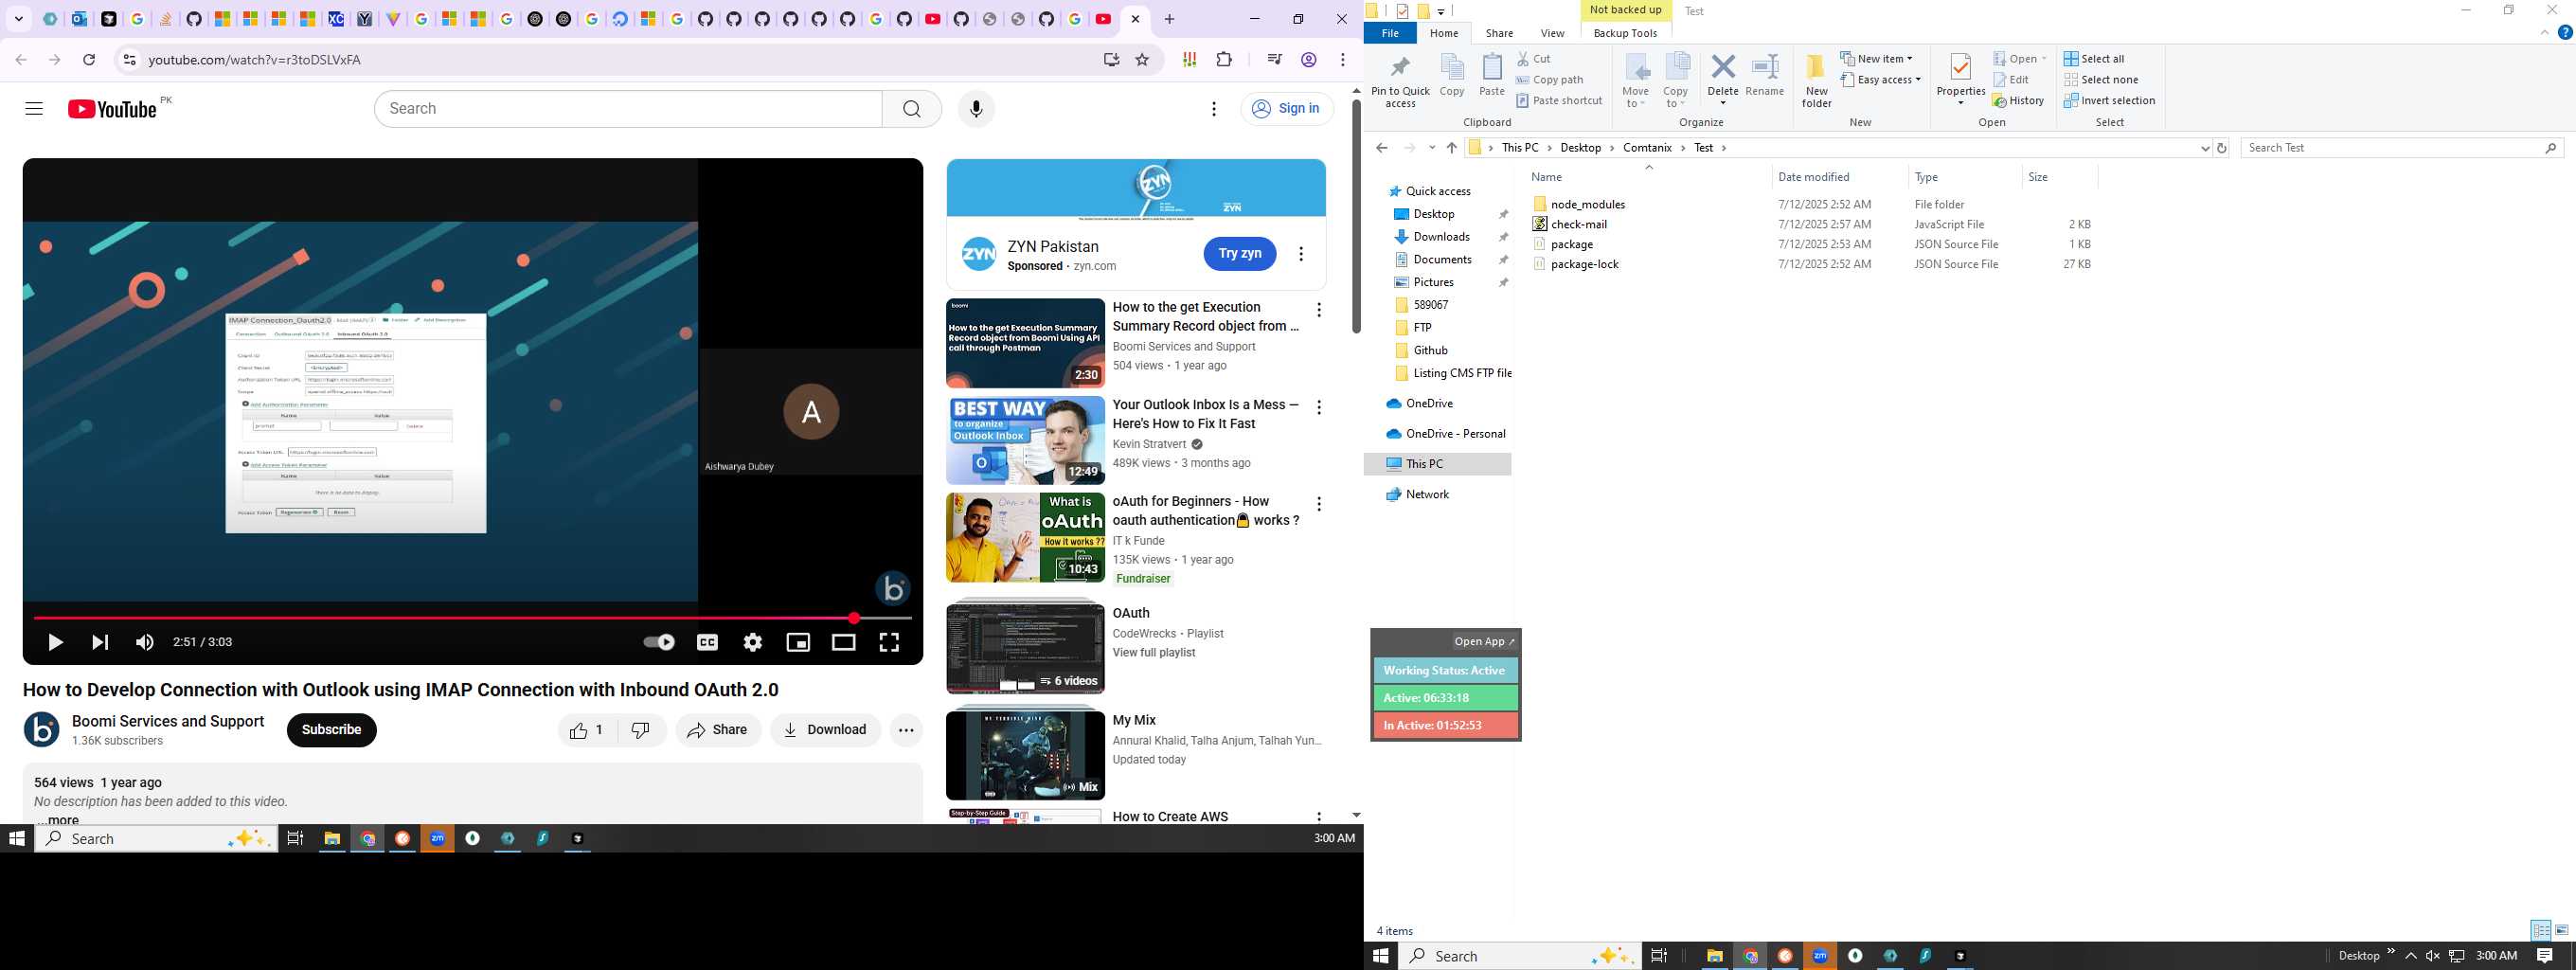Click the YouTube search magnifier button
This screenshot has width=2576, height=970.
tap(912, 108)
